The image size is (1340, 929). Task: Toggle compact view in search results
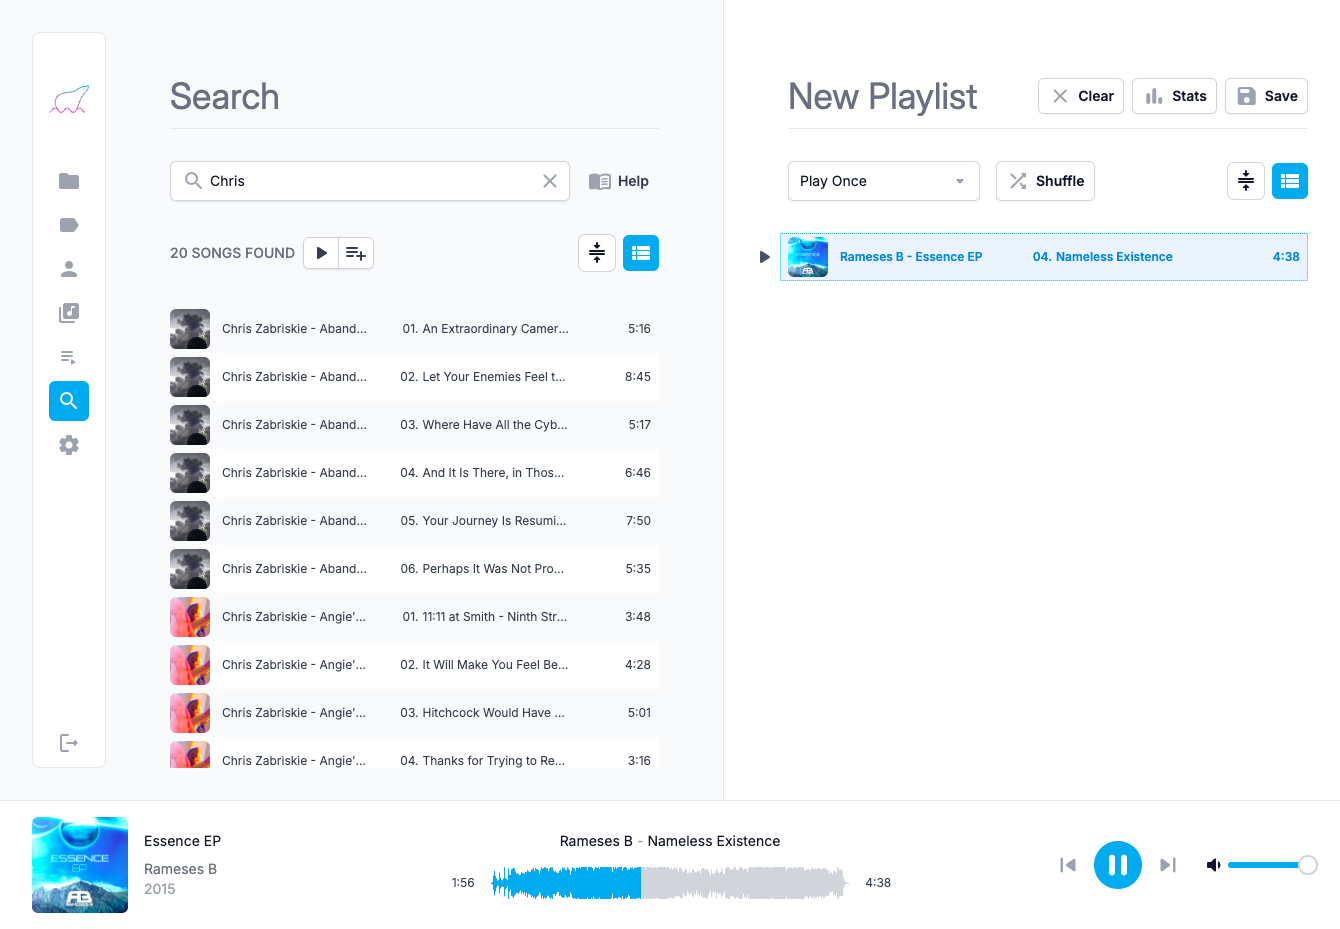(597, 253)
